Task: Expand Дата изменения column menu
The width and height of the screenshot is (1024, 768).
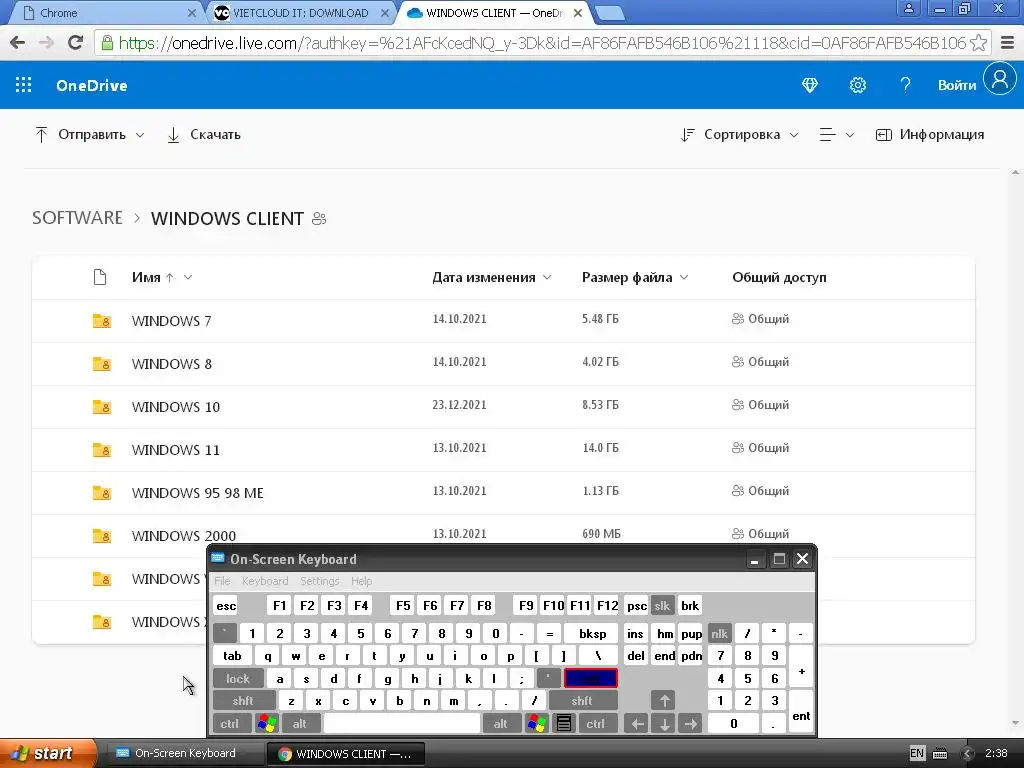Action: point(547,278)
